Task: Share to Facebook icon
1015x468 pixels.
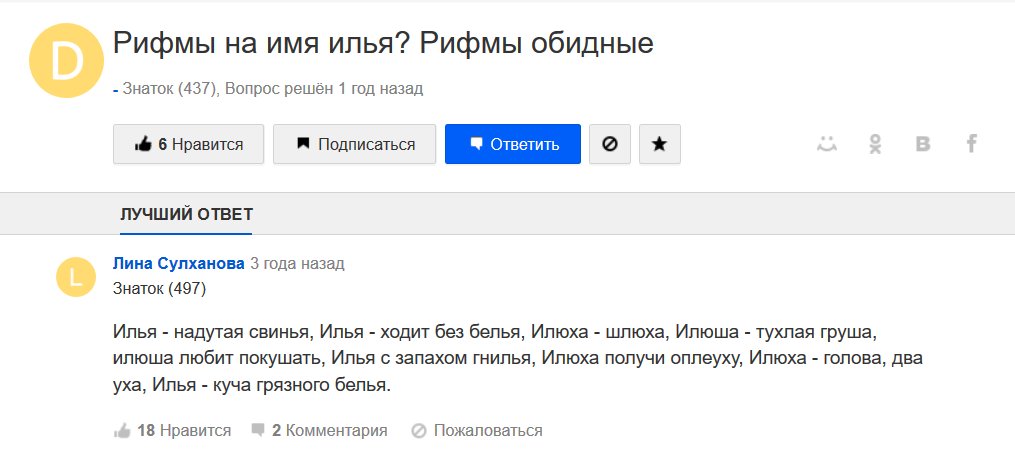Action: (x=971, y=144)
